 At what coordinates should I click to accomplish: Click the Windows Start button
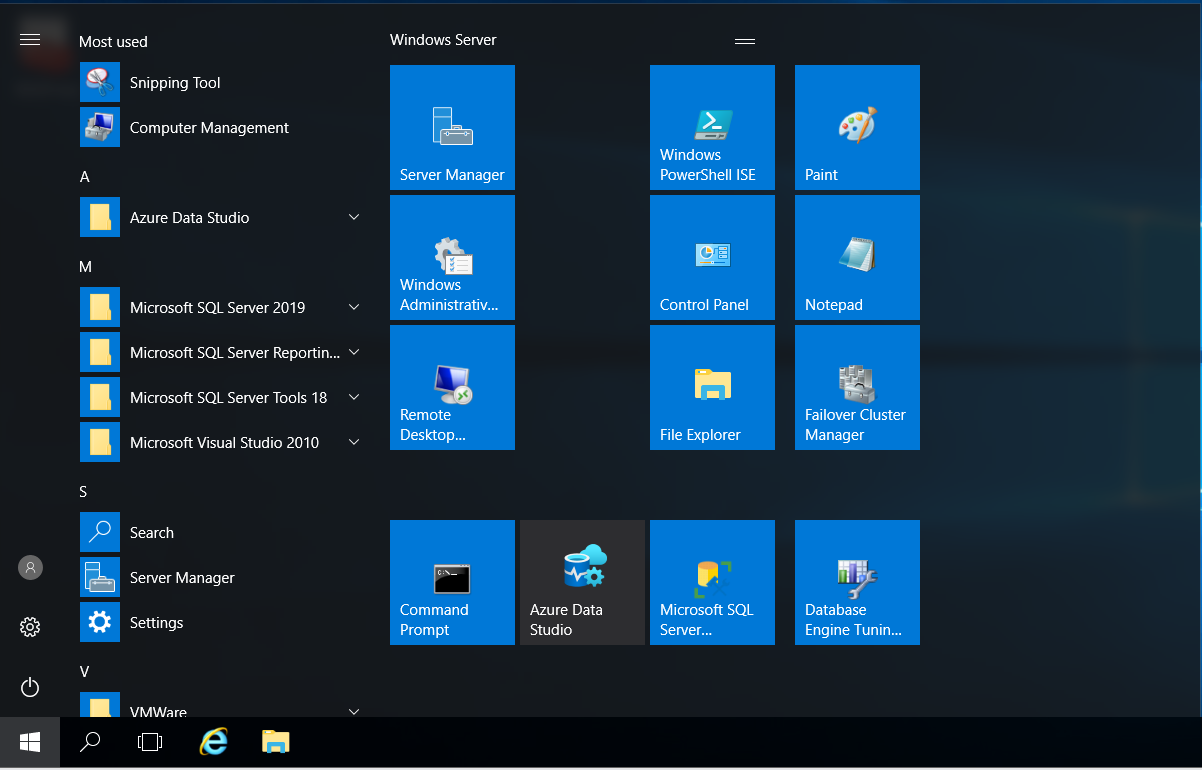[30, 742]
